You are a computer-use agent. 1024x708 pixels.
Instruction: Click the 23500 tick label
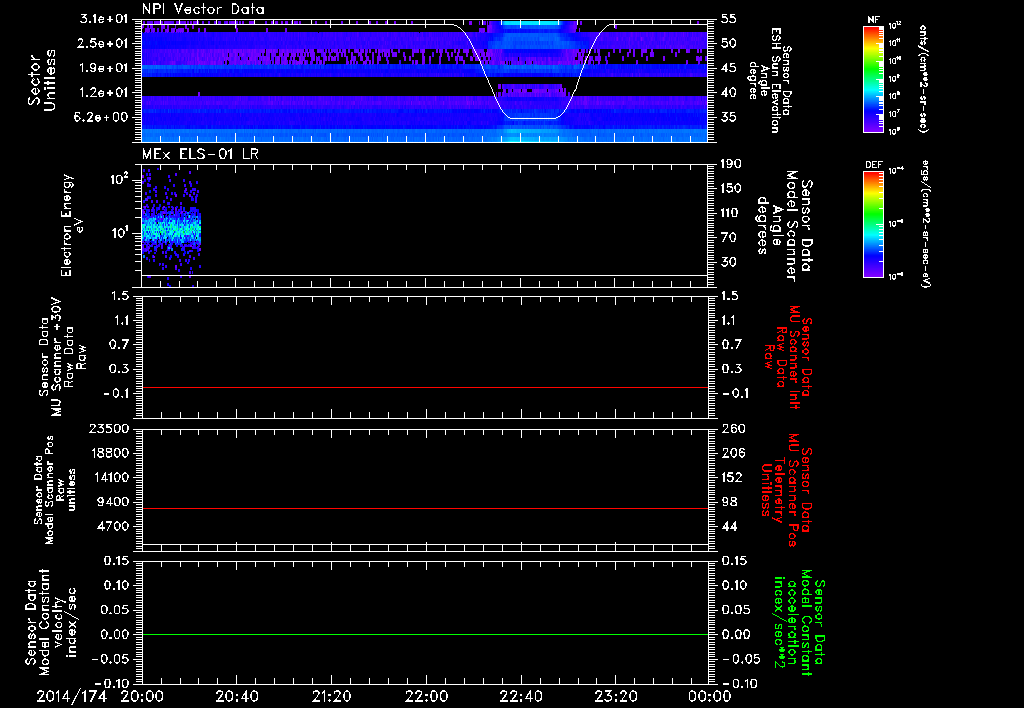[109, 428]
